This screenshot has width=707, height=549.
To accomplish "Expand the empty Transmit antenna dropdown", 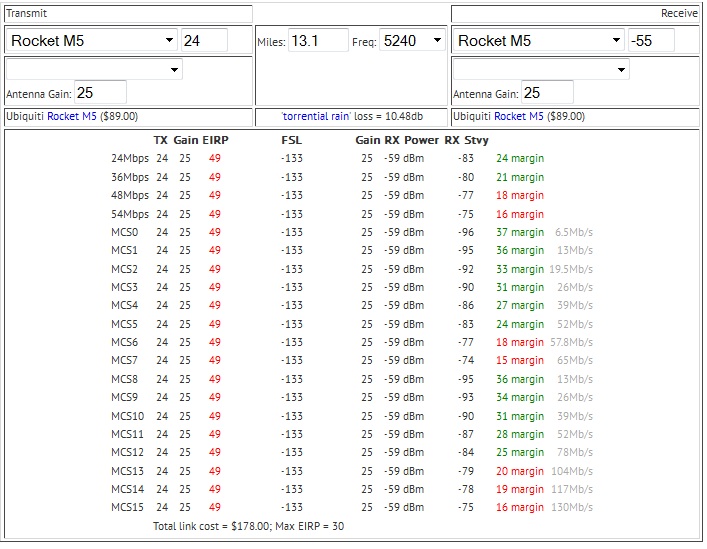I will pos(94,70).
